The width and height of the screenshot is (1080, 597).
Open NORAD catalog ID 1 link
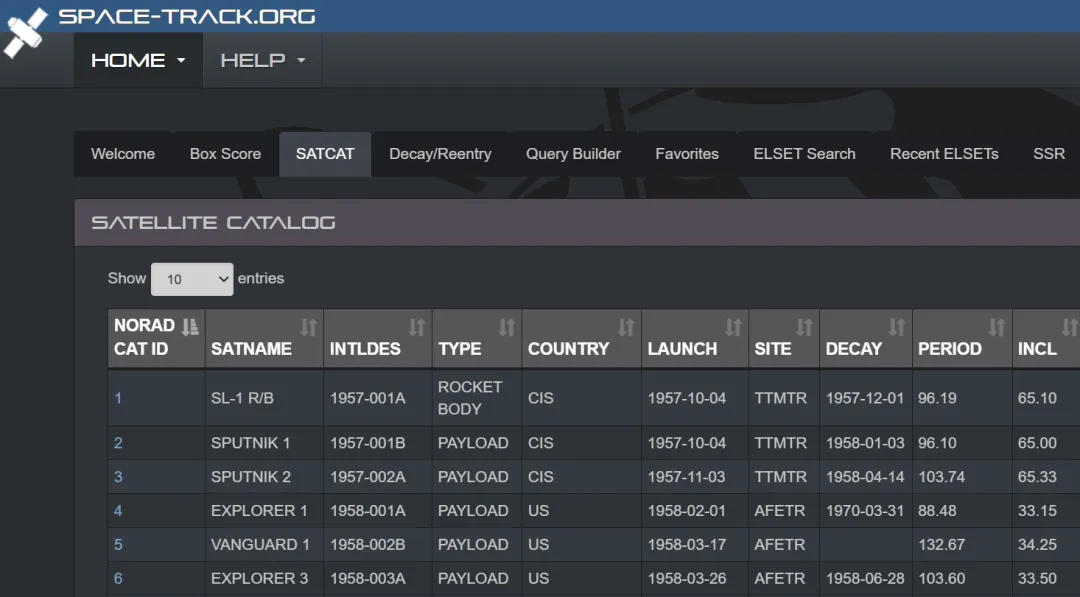[x=118, y=398]
